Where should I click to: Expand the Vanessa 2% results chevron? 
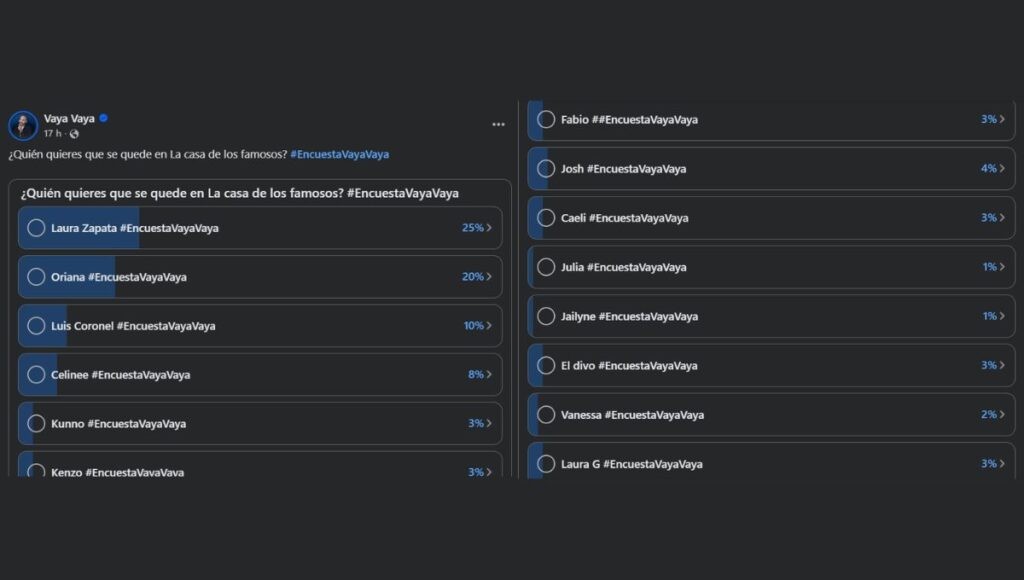click(x=1002, y=415)
